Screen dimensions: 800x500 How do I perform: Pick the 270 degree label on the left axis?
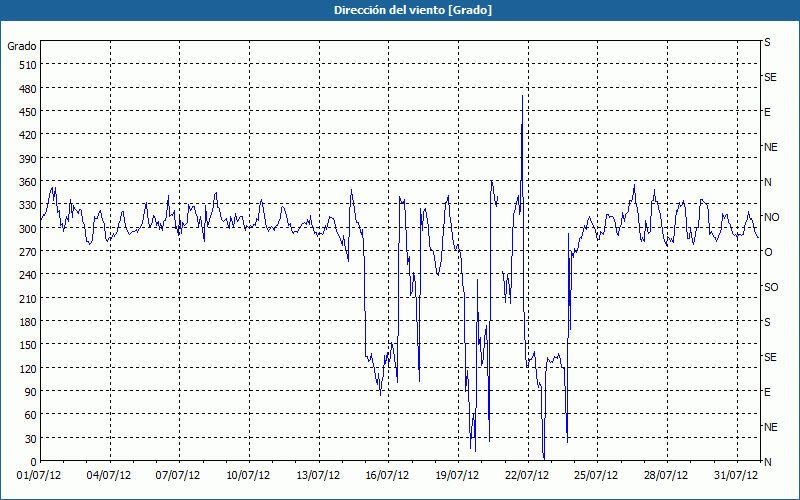point(28,252)
